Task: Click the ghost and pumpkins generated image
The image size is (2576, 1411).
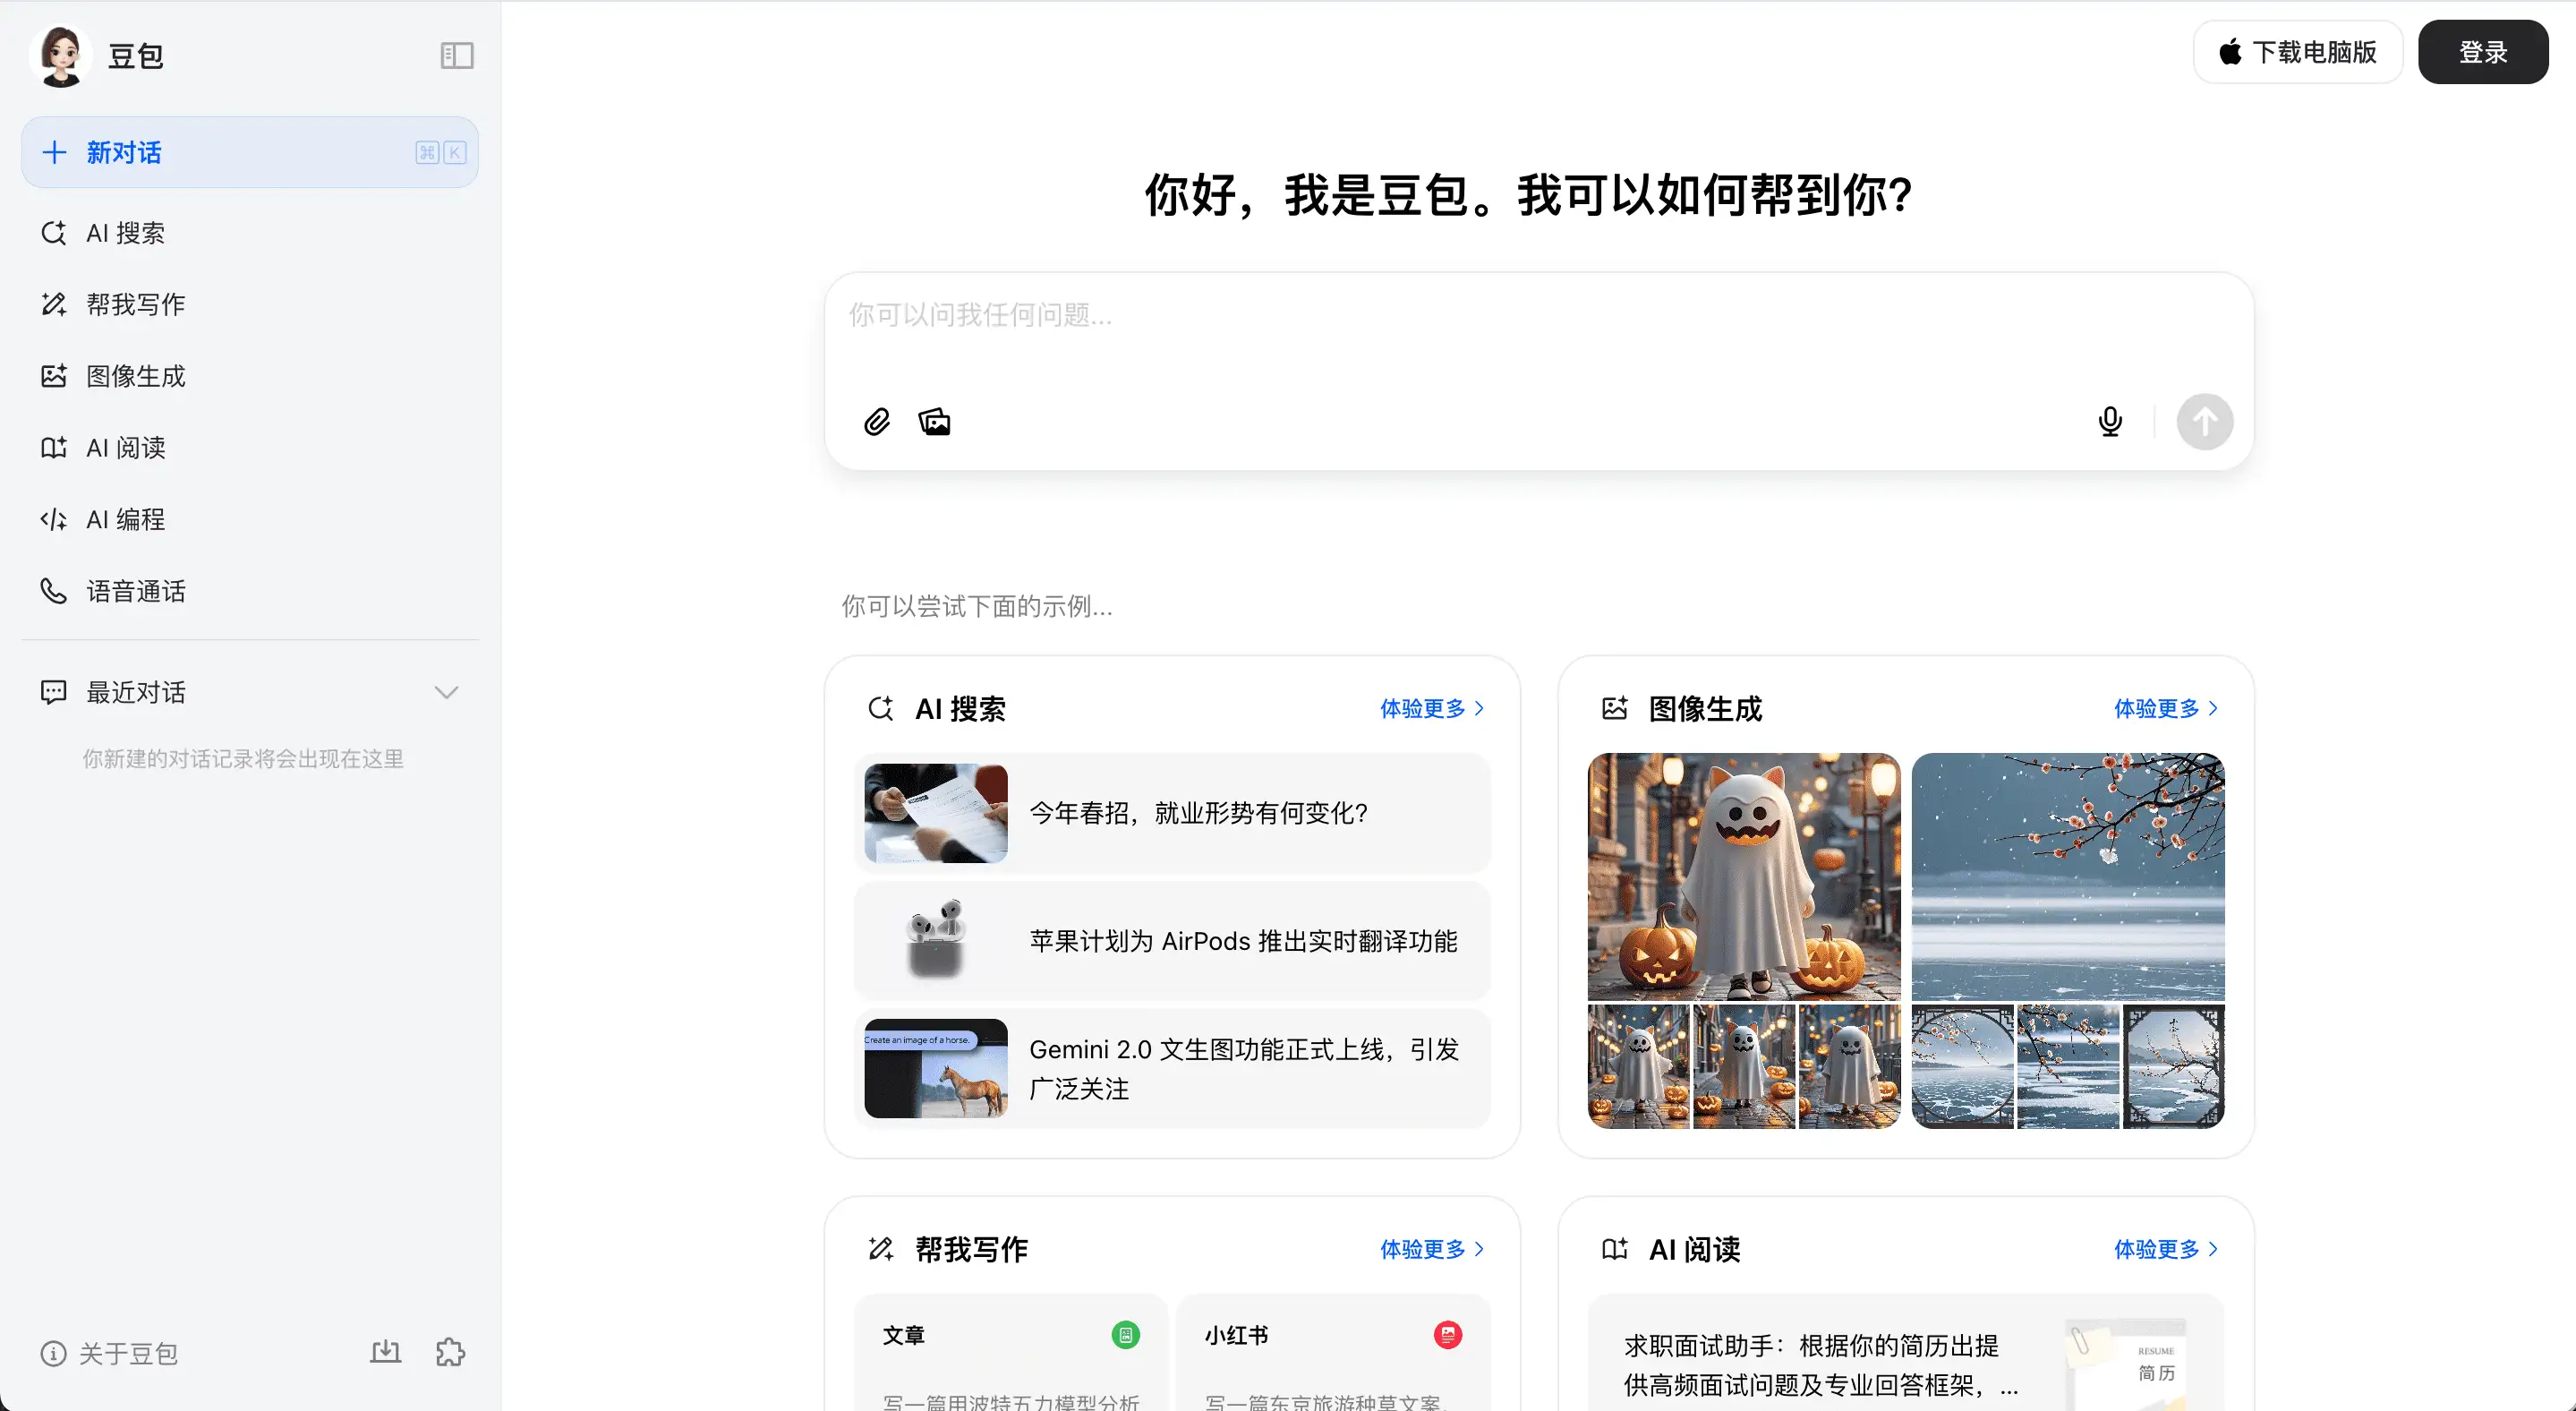Action: (x=1742, y=878)
